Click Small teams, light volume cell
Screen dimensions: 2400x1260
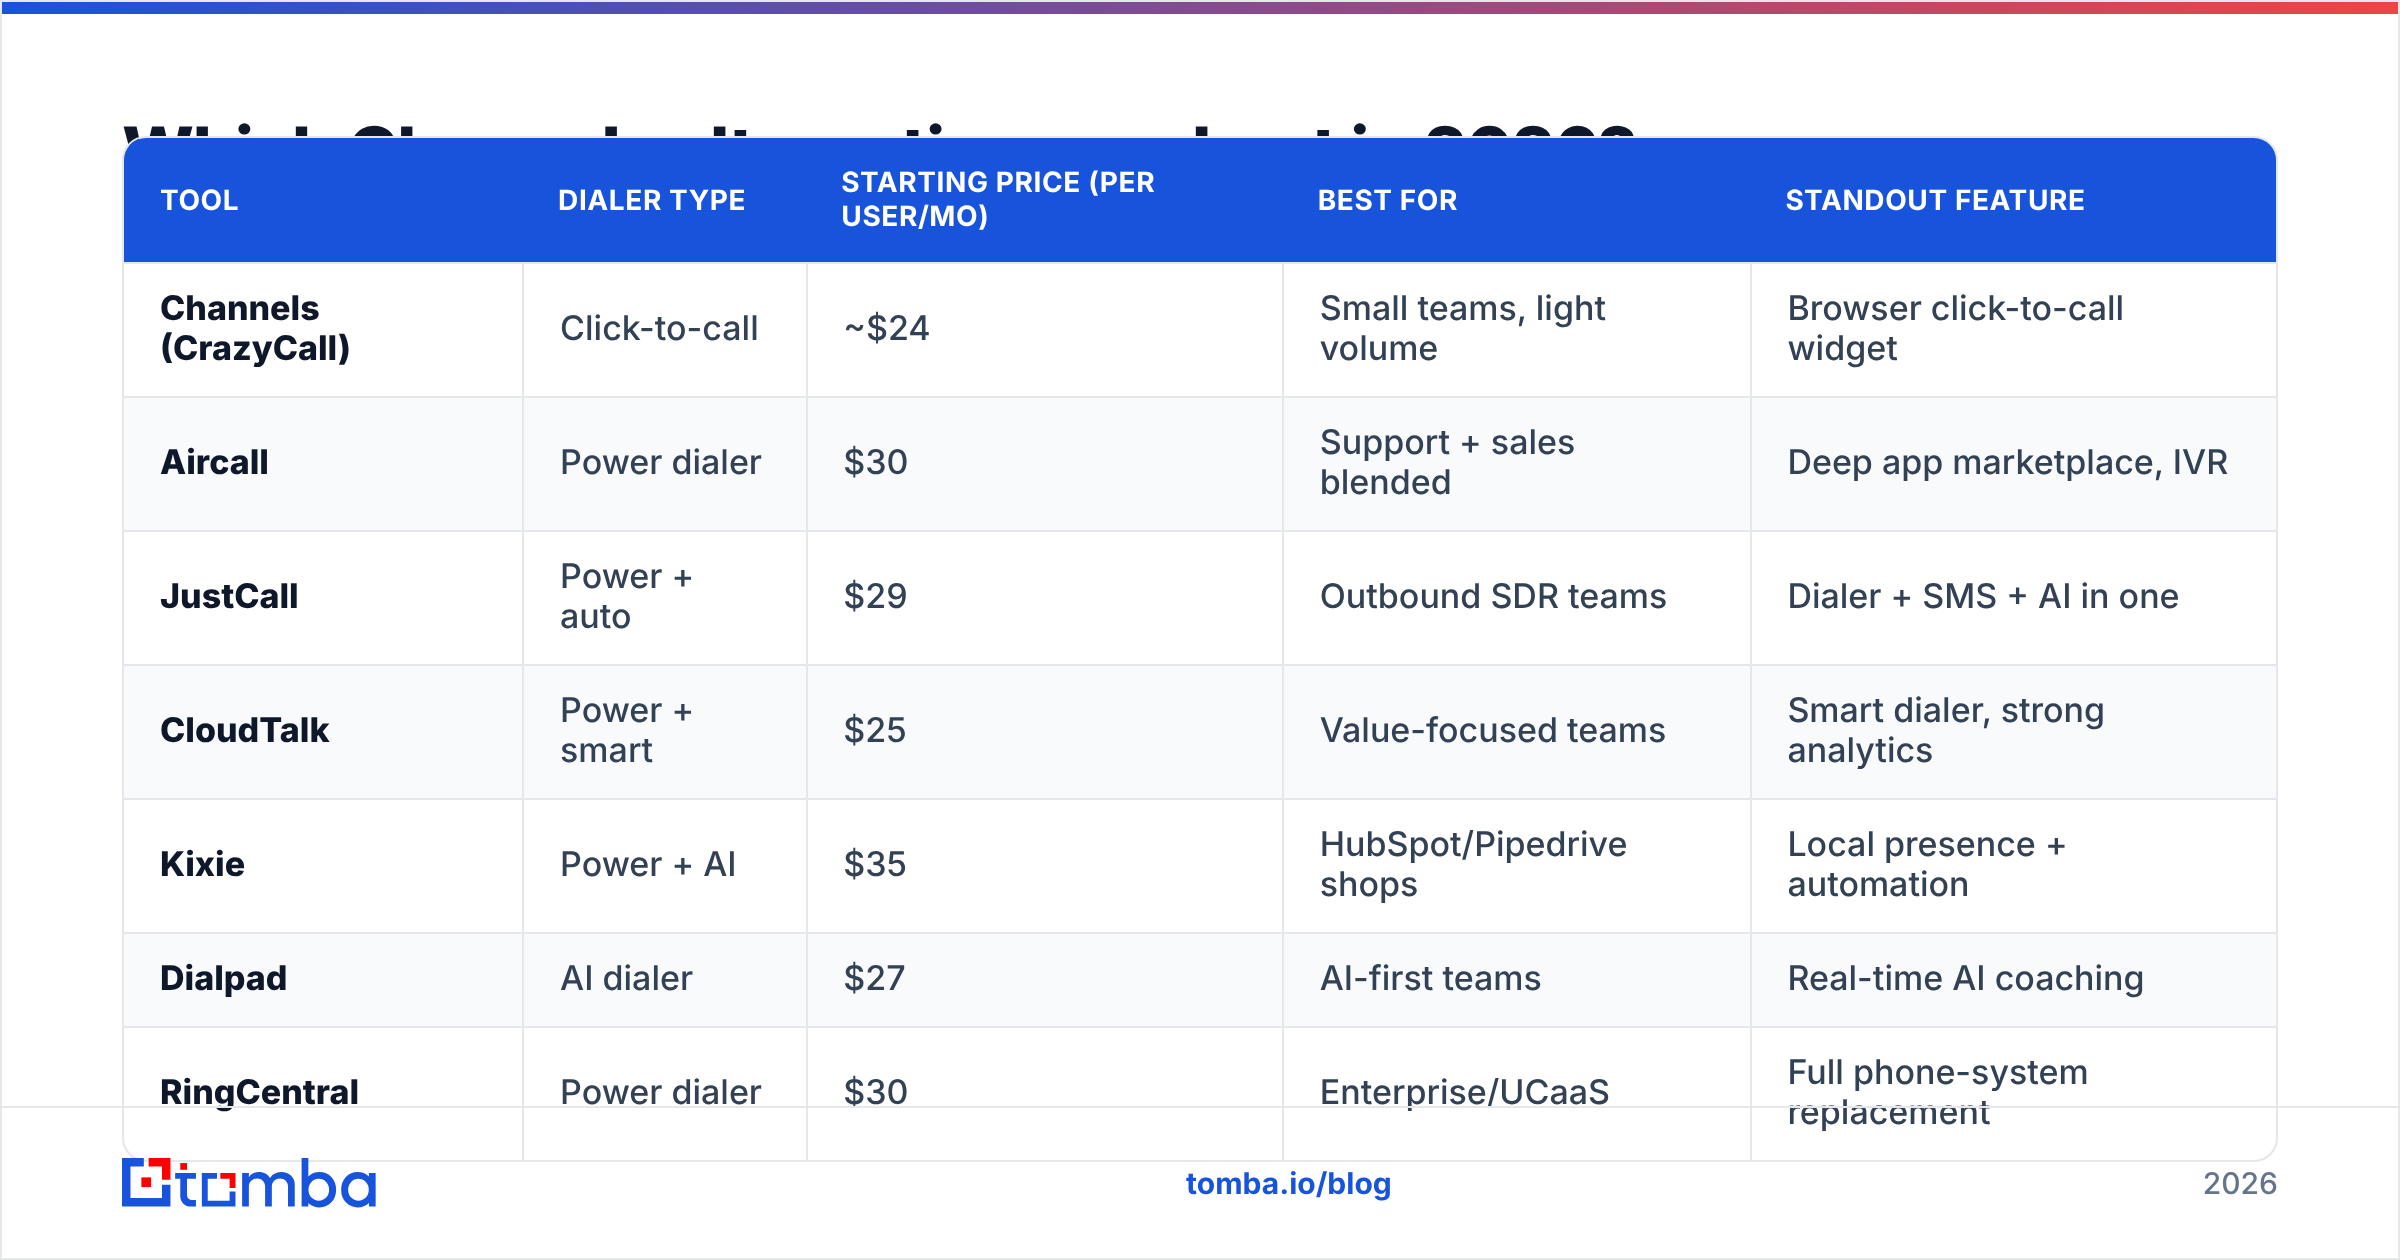coord(1462,328)
